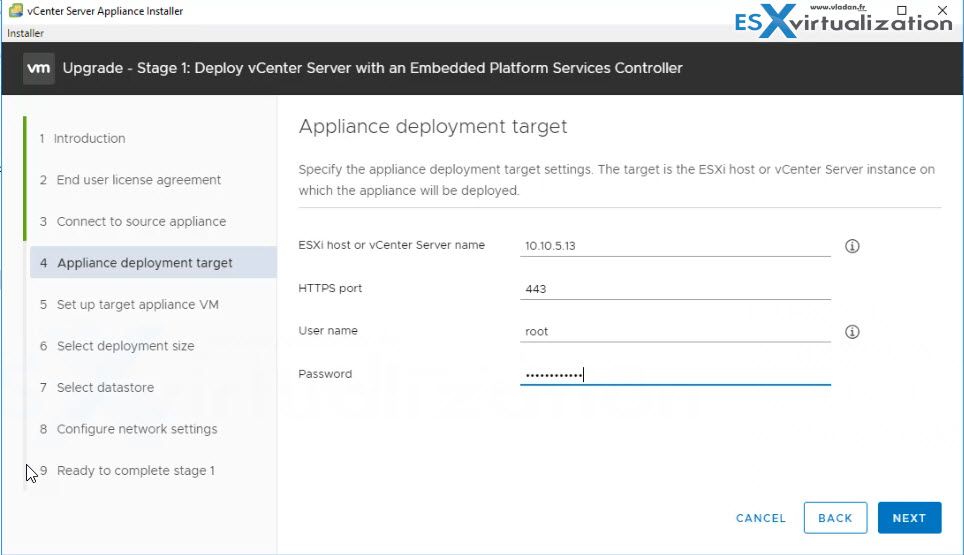Open step 3 Connect to source appliance
The height and width of the screenshot is (555, 964).
click(x=133, y=221)
